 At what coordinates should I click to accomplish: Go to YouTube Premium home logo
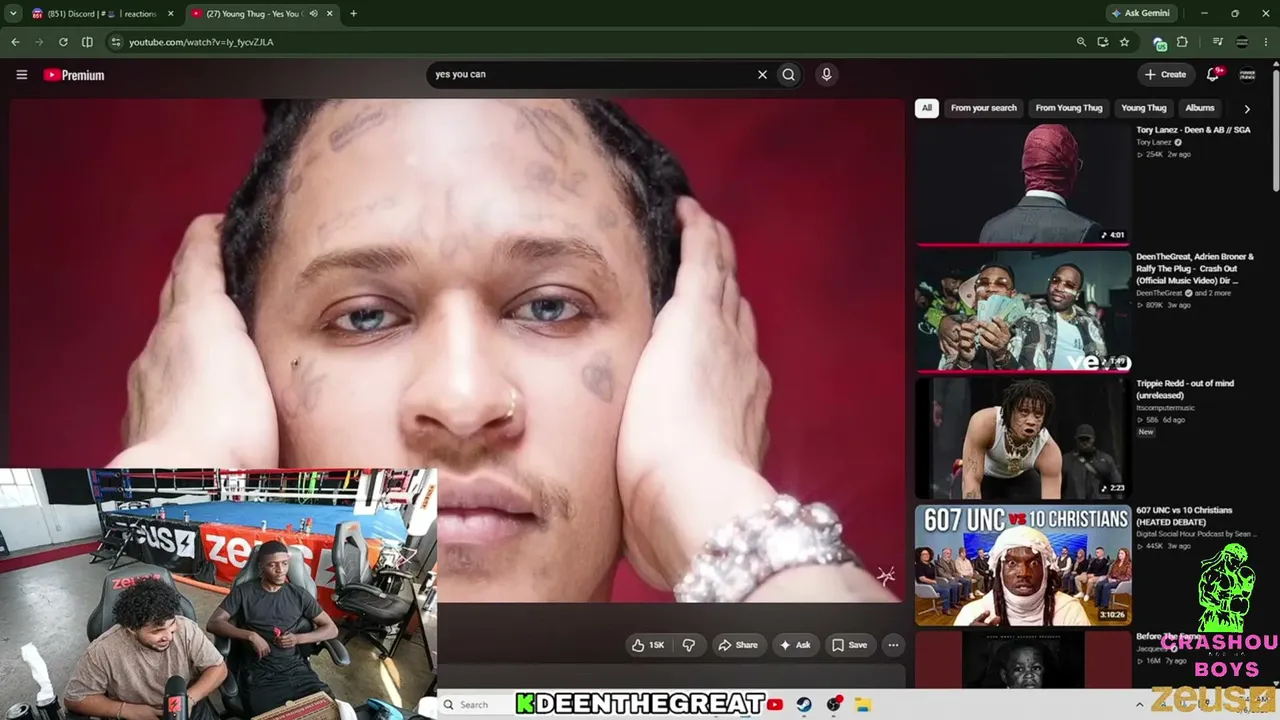pyautogui.click(x=74, y=75)
